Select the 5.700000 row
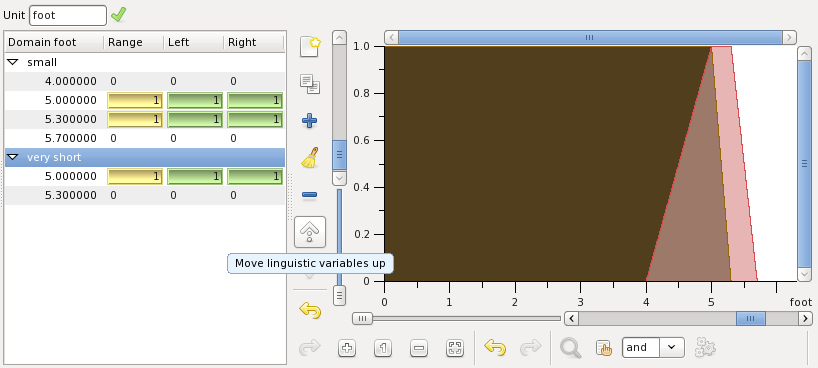This screenshot has width=818, height=368. coord(145,138)
